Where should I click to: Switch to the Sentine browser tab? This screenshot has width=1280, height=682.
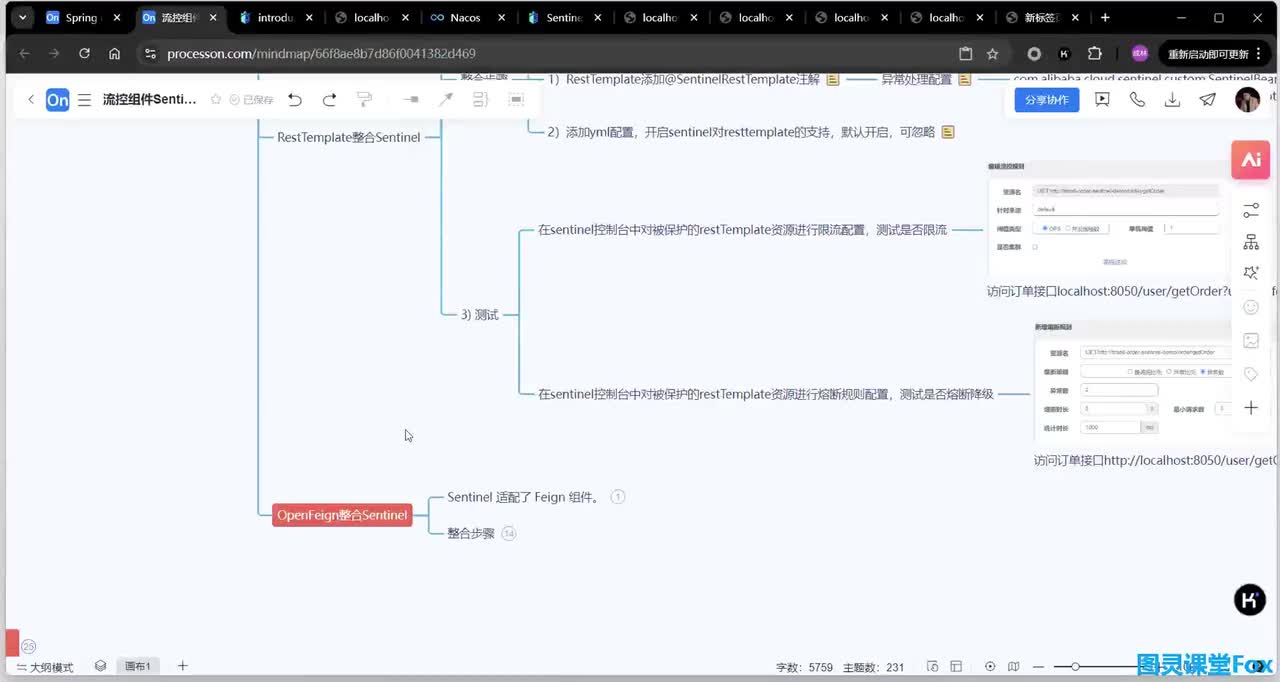[563, 18]
